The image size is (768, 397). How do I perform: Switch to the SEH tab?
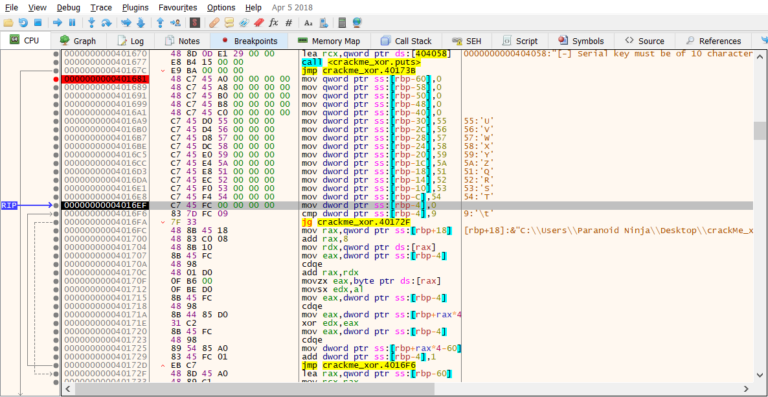[x=467, y=41]
